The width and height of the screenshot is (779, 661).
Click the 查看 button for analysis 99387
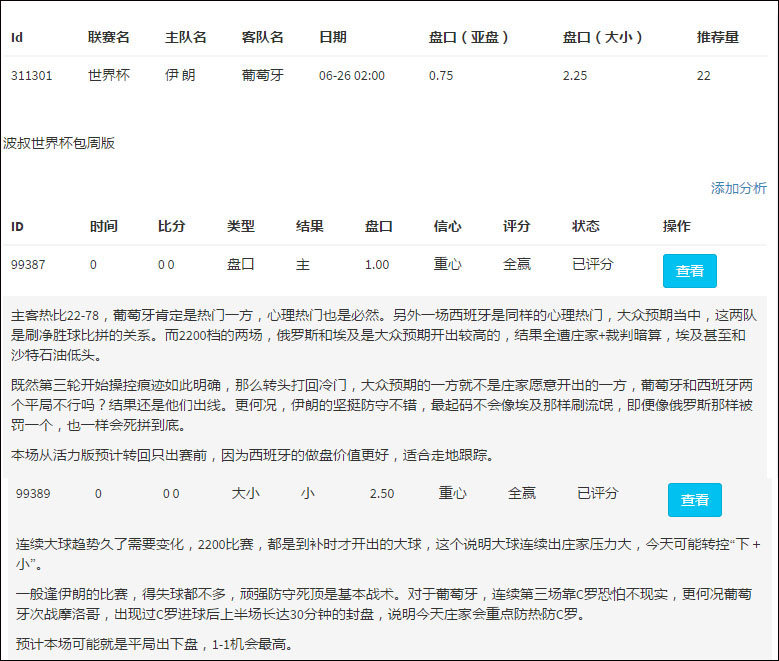point(690,271)
